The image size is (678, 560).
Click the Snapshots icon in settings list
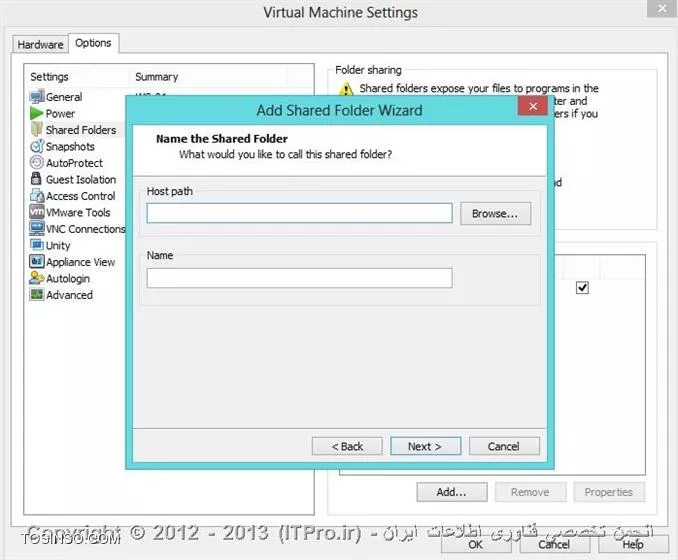point(37,146)
